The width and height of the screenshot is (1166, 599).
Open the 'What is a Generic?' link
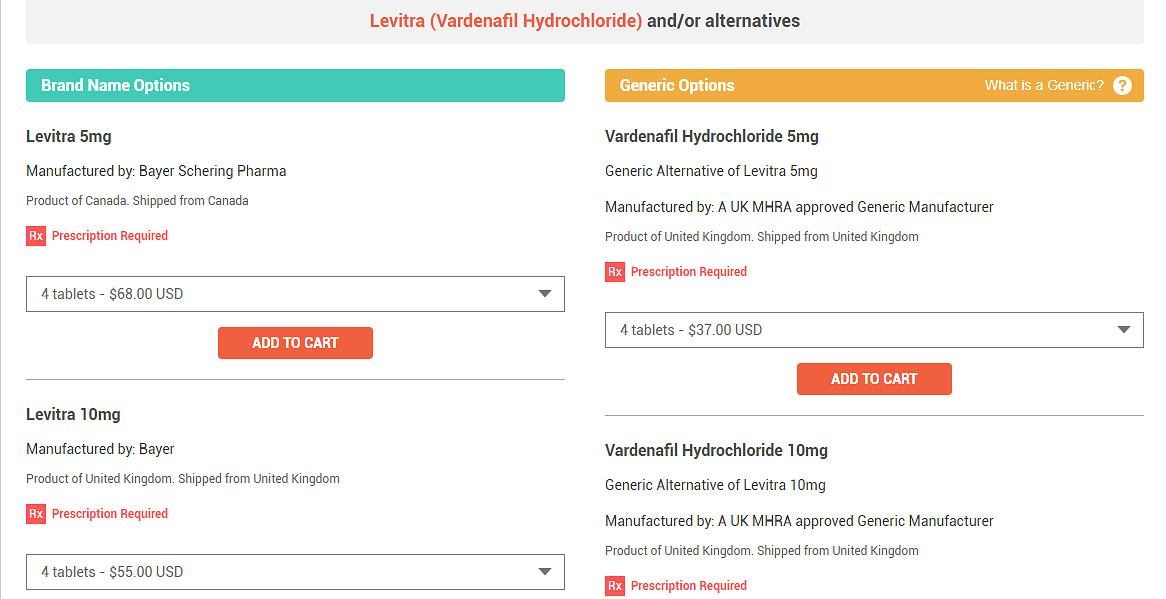tap(1044, 85)
